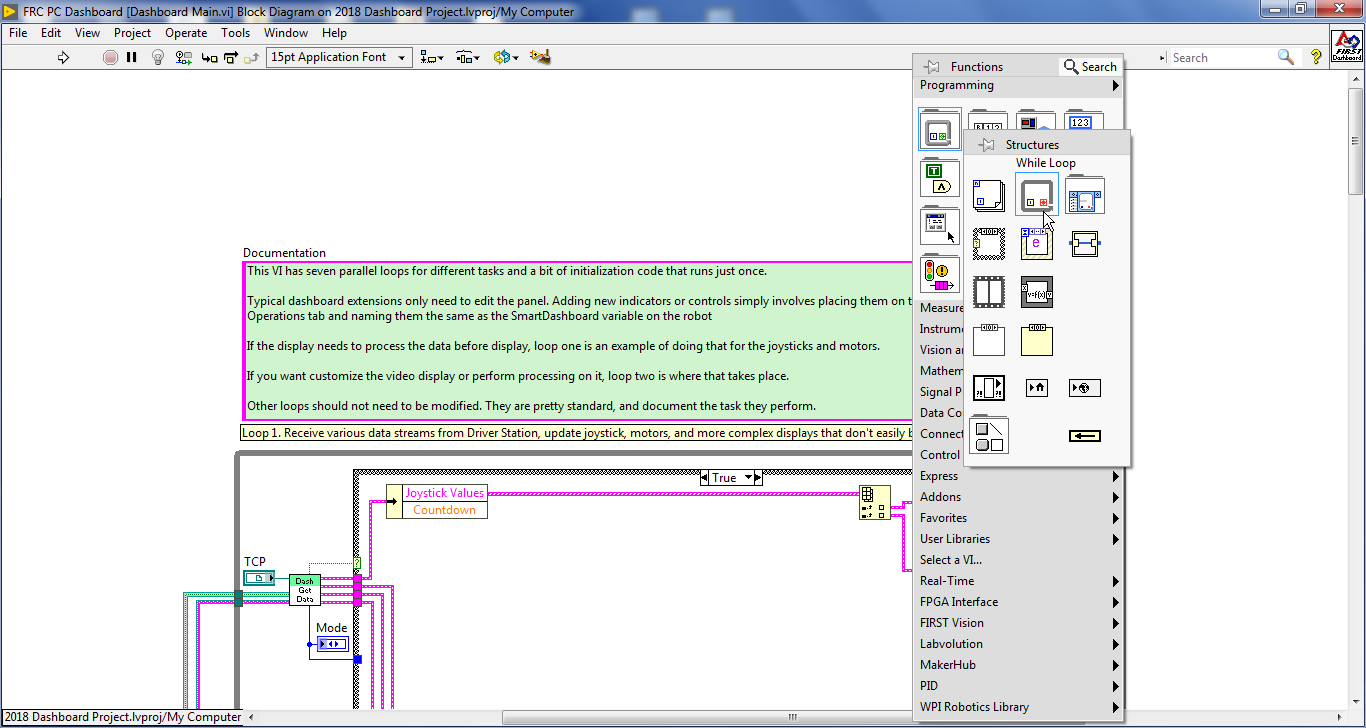Pin the Structures palette with thumbtack

click(x=986, y=145)
